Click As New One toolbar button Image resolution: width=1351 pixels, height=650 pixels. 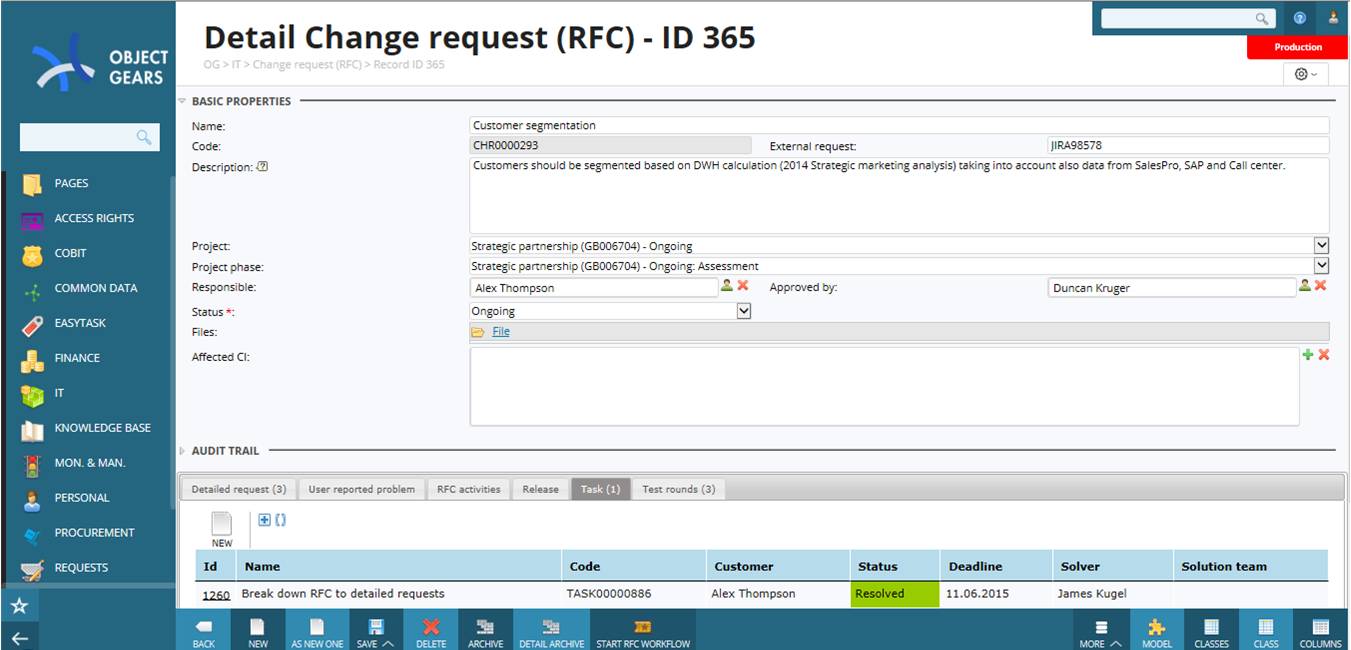pos(317,633)
